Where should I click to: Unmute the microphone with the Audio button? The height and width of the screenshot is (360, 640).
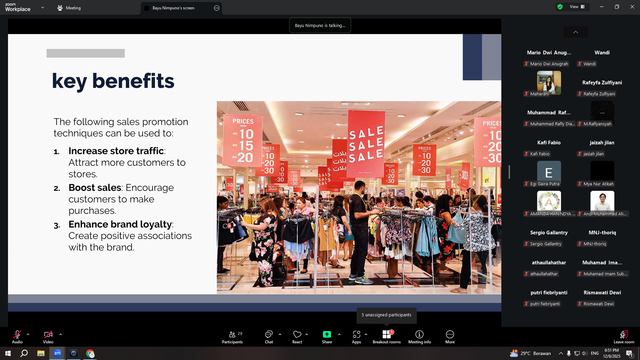(17, 337)
